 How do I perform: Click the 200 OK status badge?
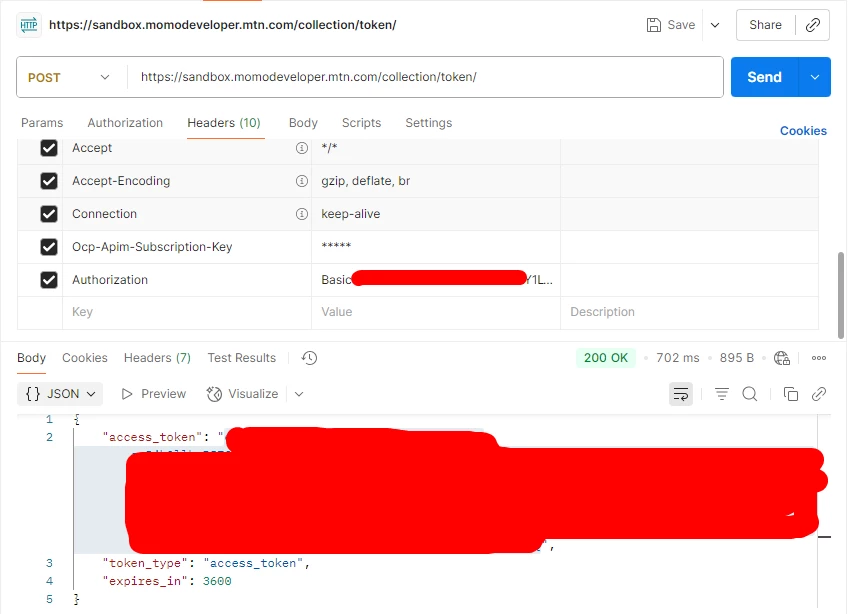[x=606, y=358]
